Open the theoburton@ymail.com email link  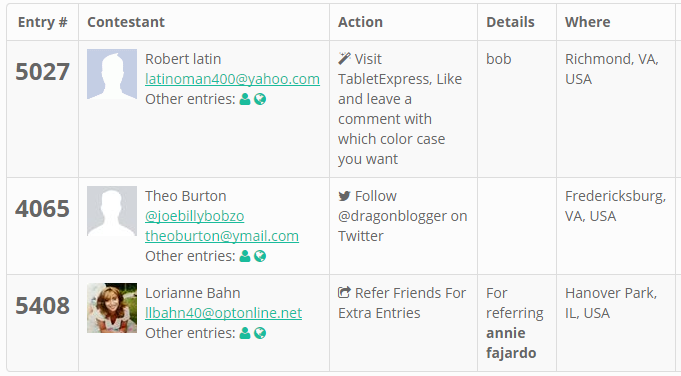(x=222, y=236)
